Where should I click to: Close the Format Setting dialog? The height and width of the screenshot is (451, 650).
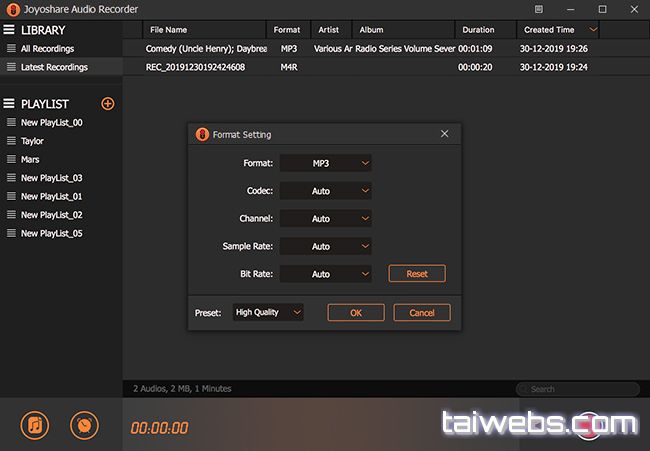(x=445, y=134)
